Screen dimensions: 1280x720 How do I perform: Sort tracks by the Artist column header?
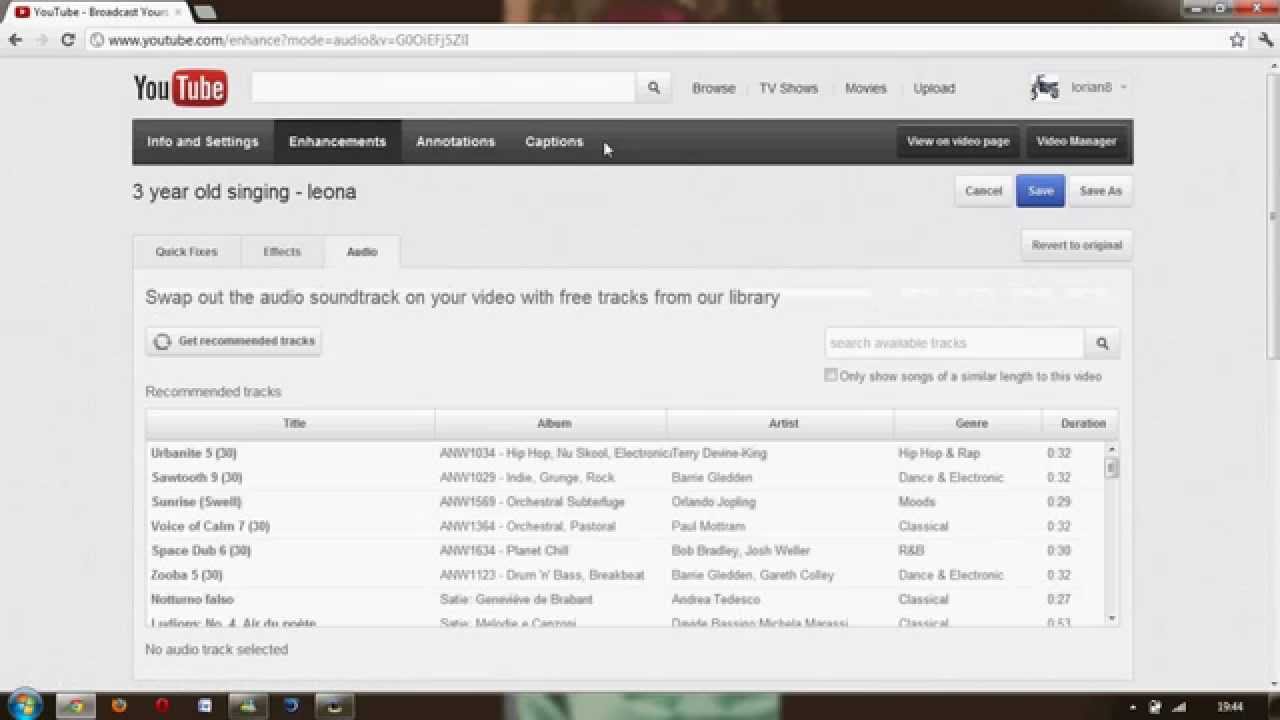tap(782, 424)
